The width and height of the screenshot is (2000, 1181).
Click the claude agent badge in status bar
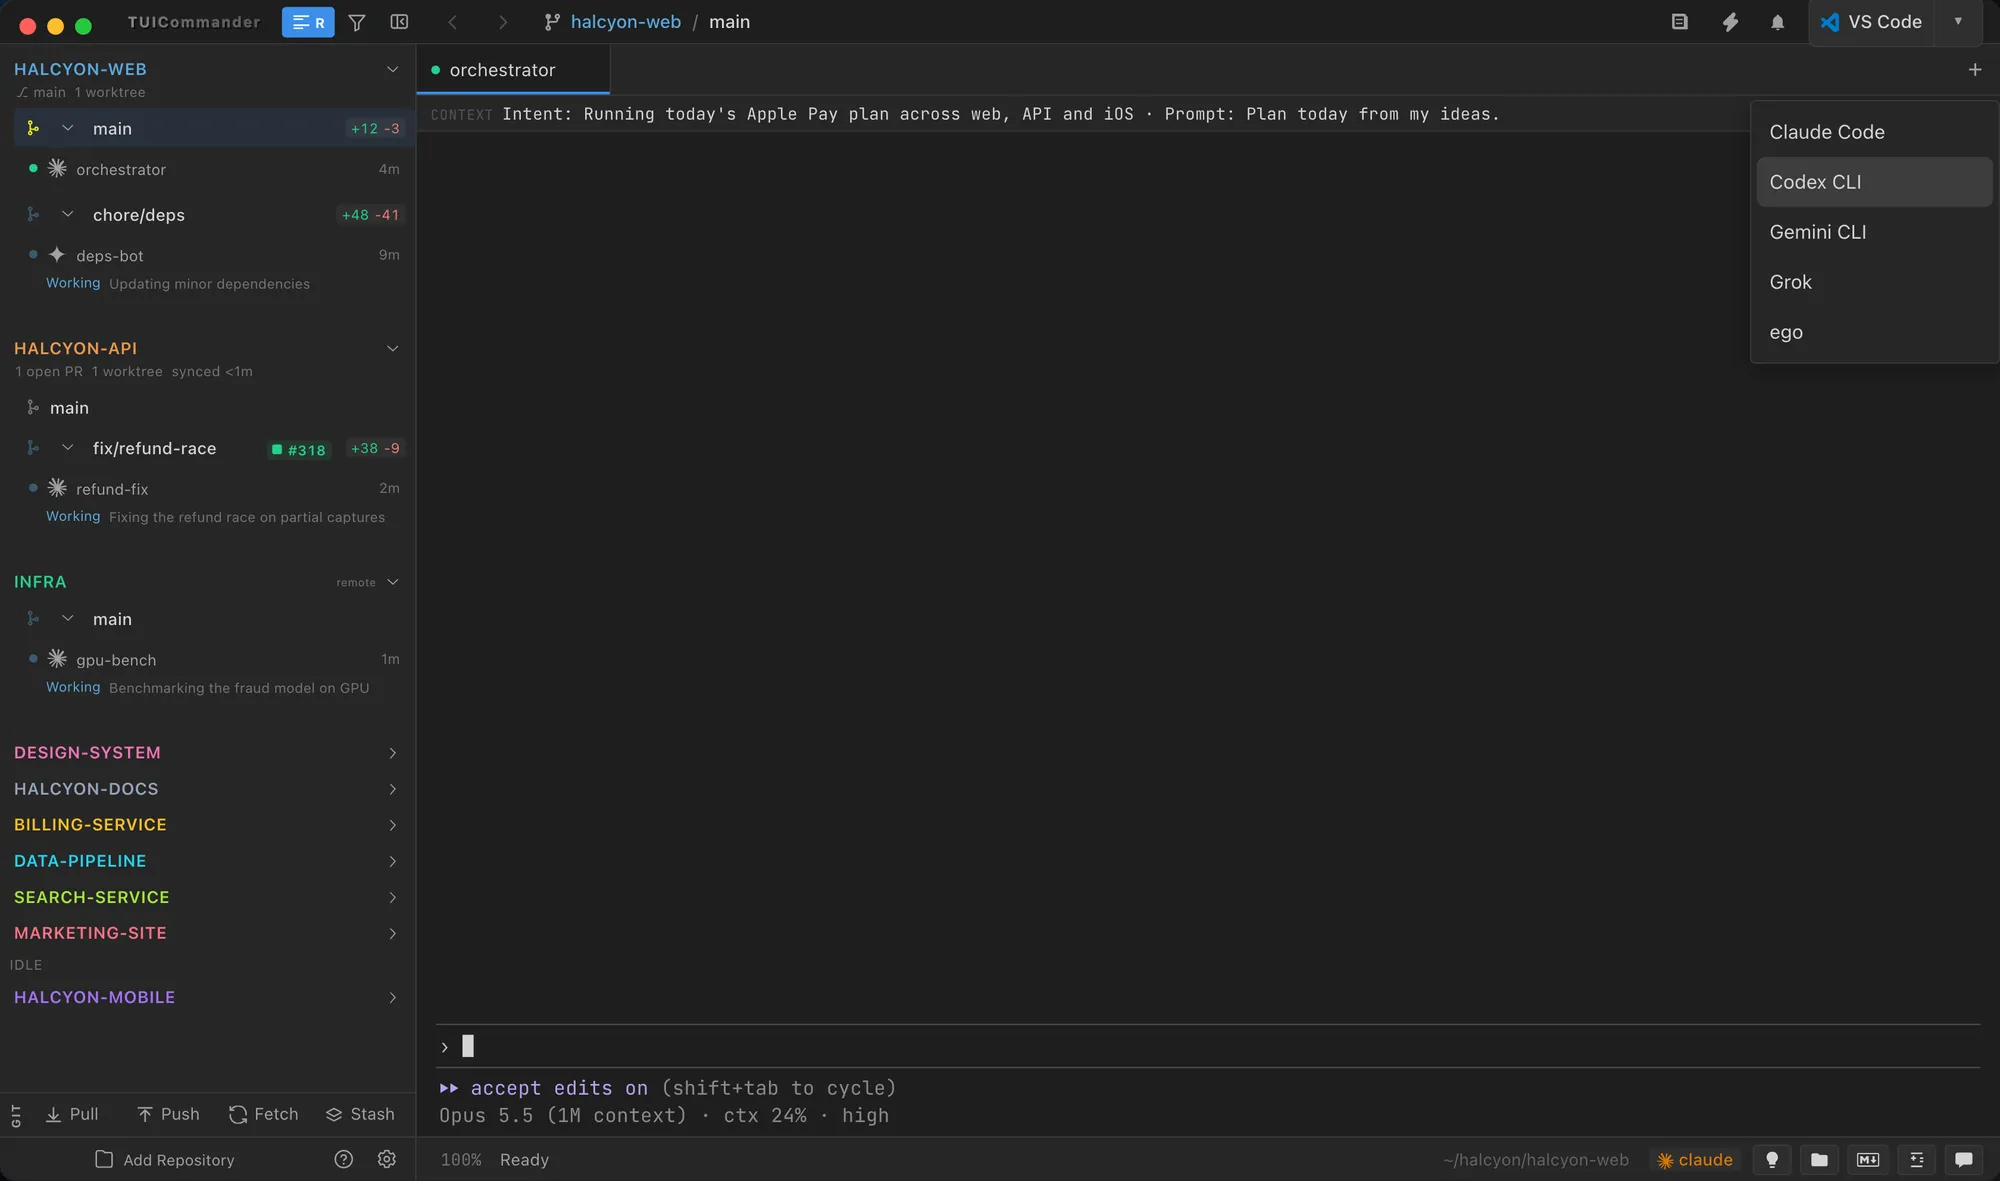1695,1160
